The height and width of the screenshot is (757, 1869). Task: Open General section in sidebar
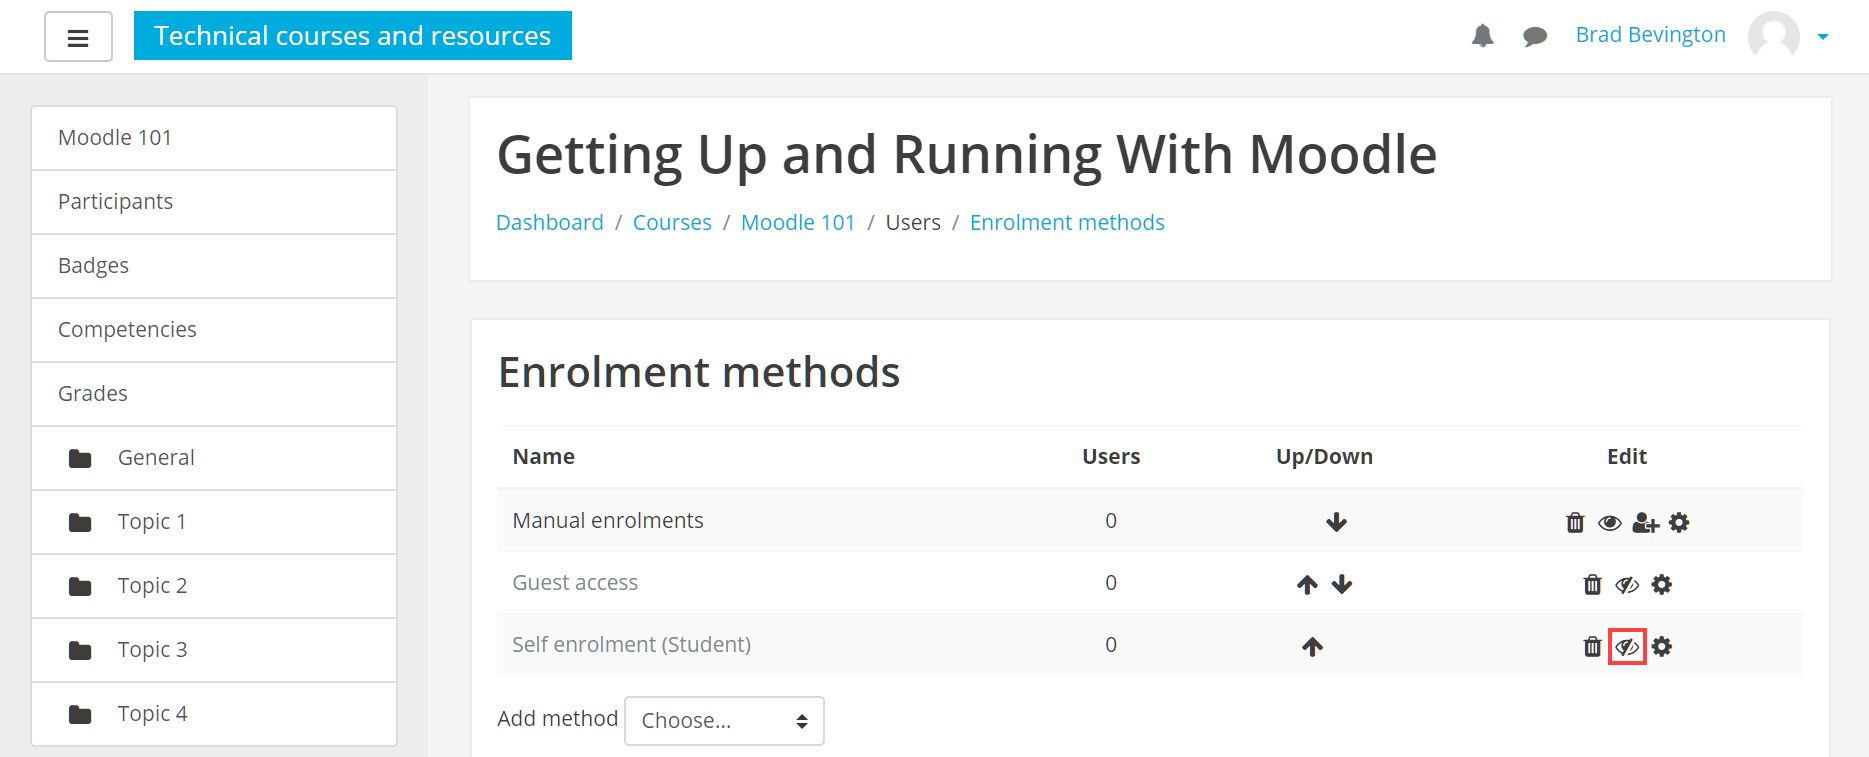click(214, 458)
